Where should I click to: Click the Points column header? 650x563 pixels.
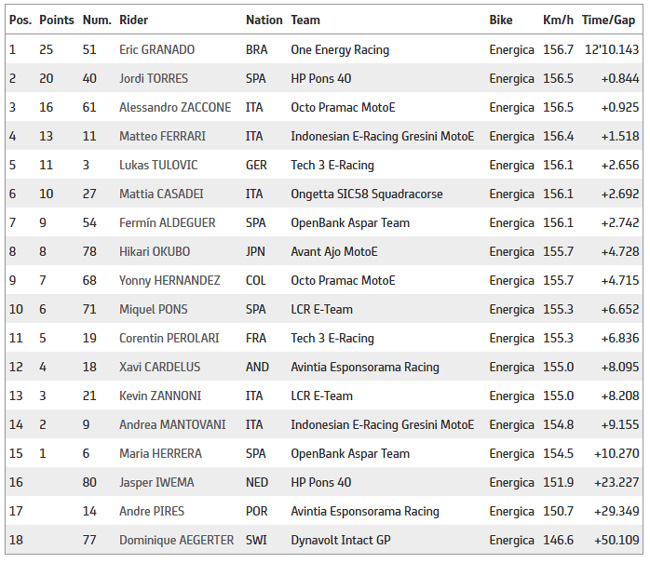tap(56, 20)
